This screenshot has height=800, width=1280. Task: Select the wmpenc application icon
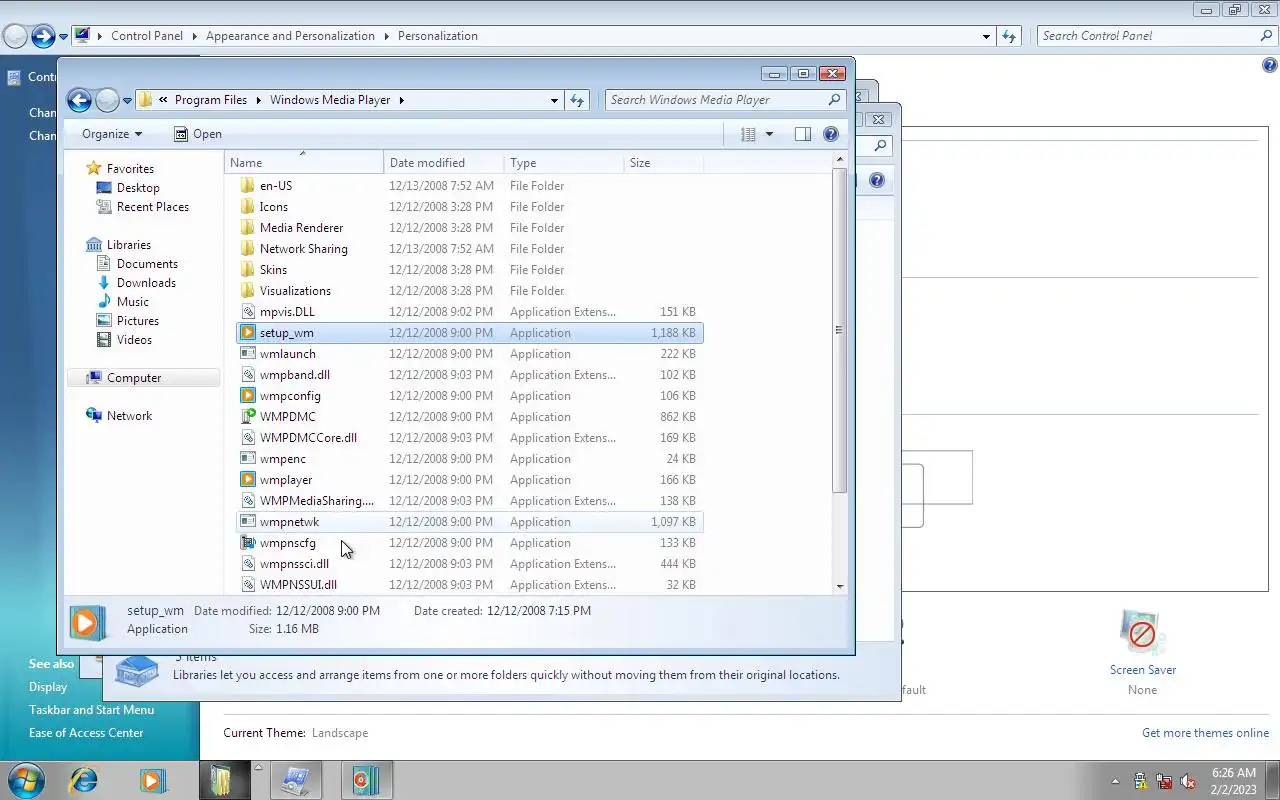coord(248,459)
